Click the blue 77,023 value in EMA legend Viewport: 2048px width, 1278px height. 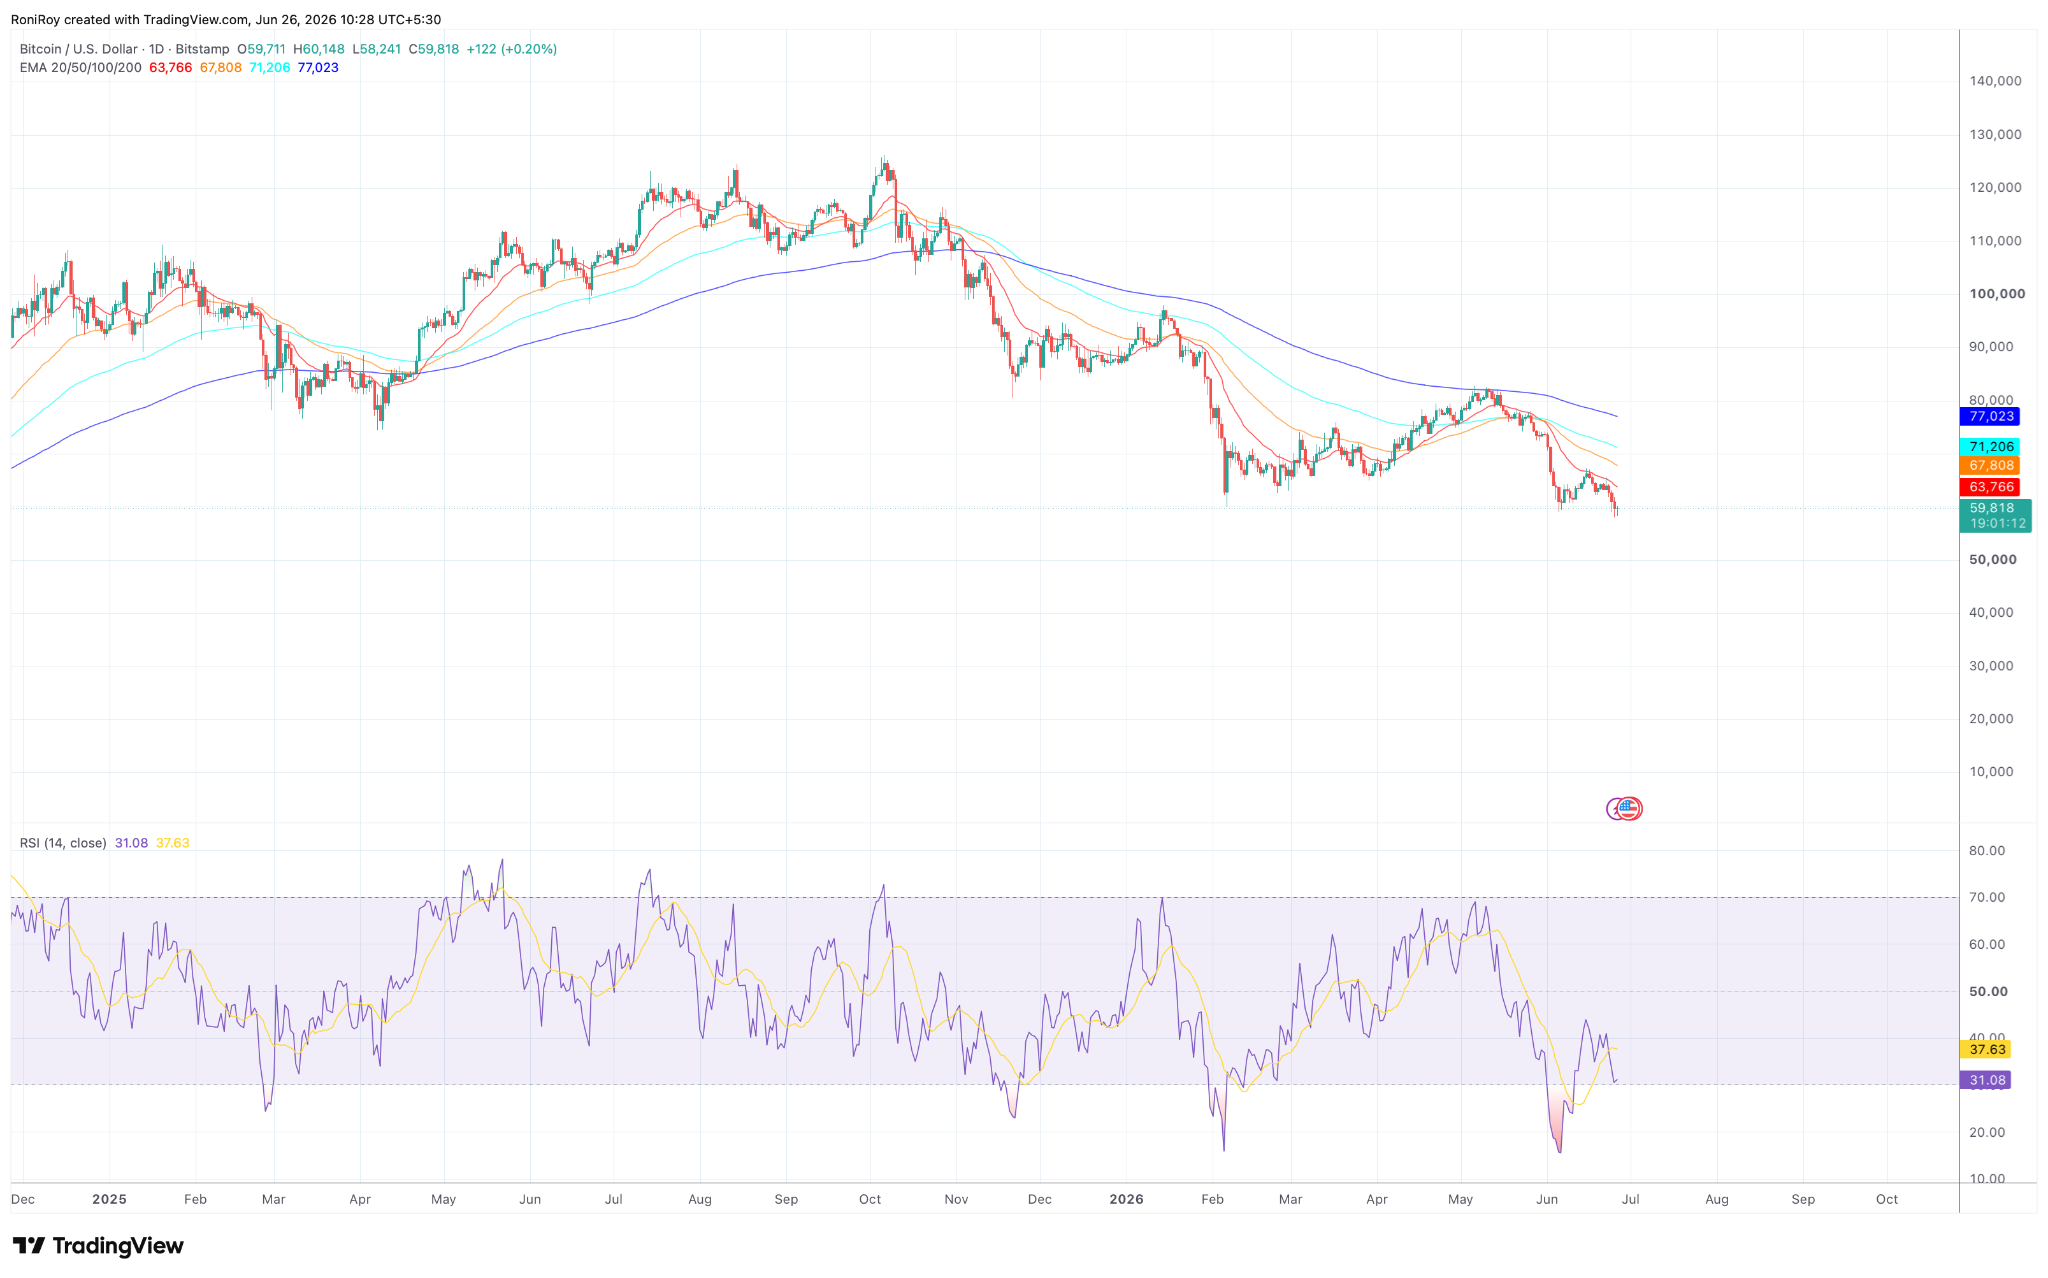318,67
